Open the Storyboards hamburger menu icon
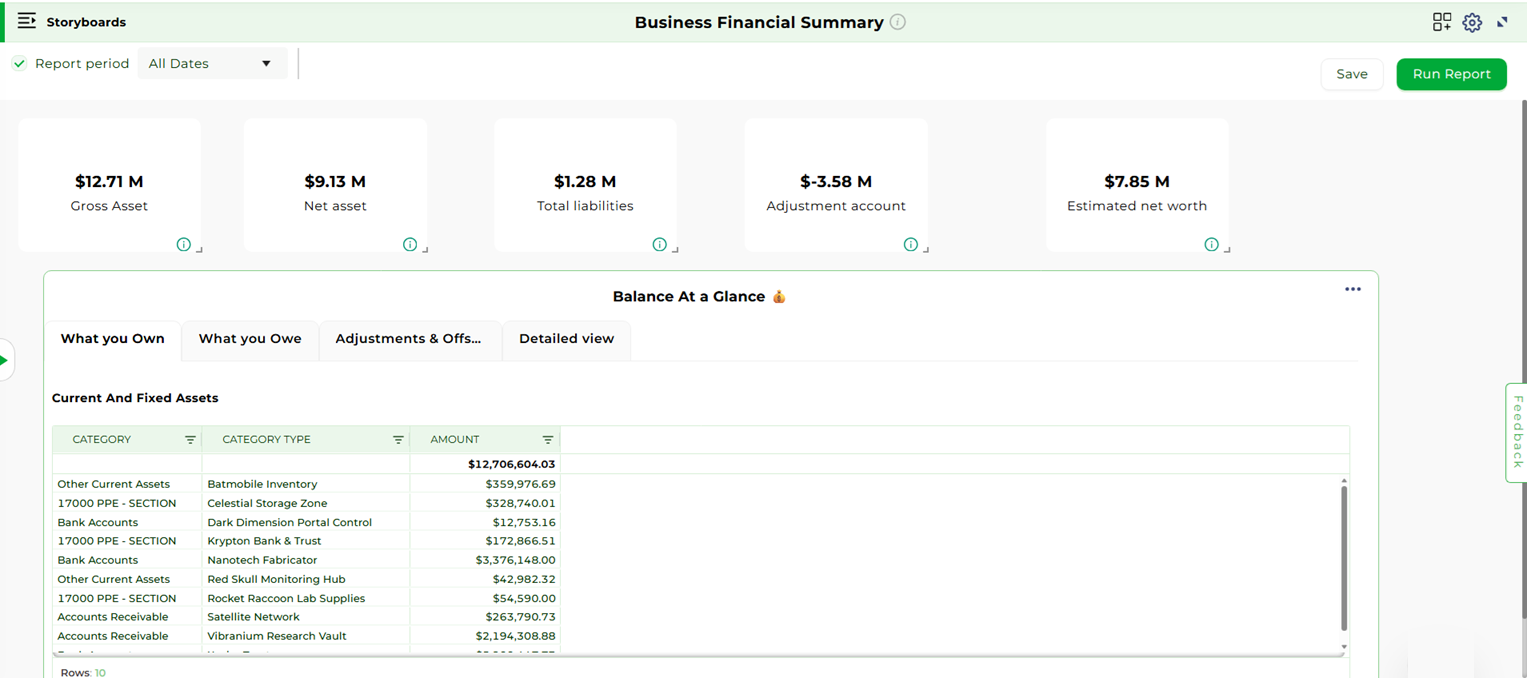The image size is (1527, 678). (x=27, y=21)
